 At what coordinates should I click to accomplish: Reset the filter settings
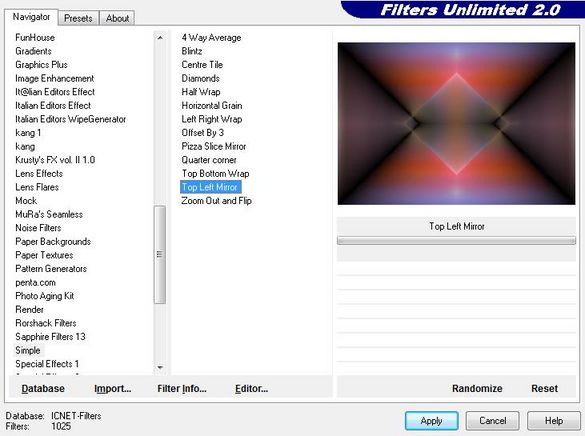[x=544, y=389]
